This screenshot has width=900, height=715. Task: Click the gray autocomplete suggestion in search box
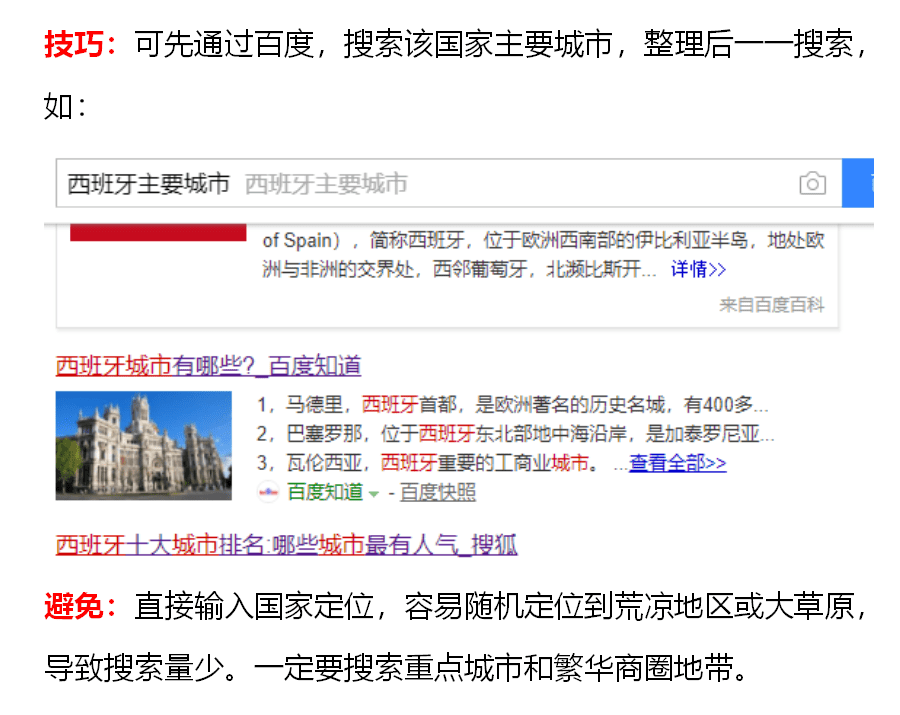coord(326,184)
